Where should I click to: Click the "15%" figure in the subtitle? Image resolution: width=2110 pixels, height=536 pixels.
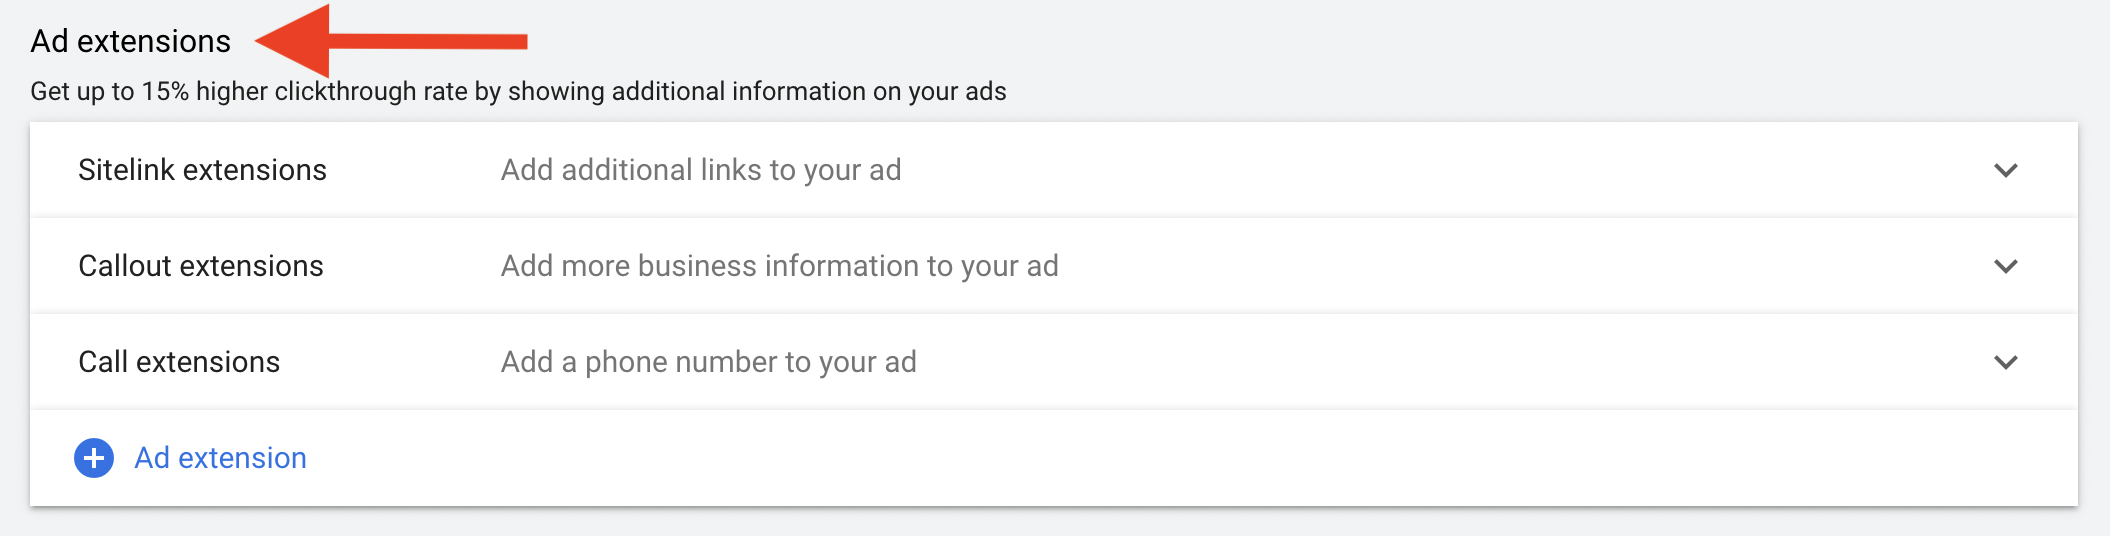click(165, 91)
